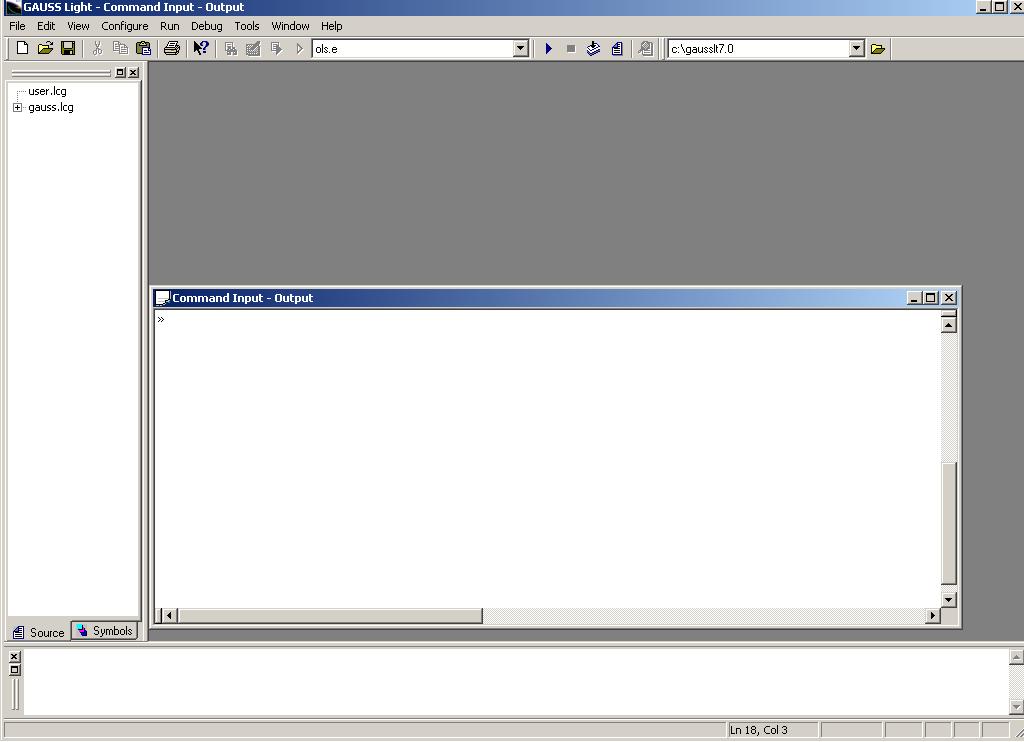1024x742 pixels.
Task: Click Command Input vertical scrollbar up arrow
Action: pos(949,325)
